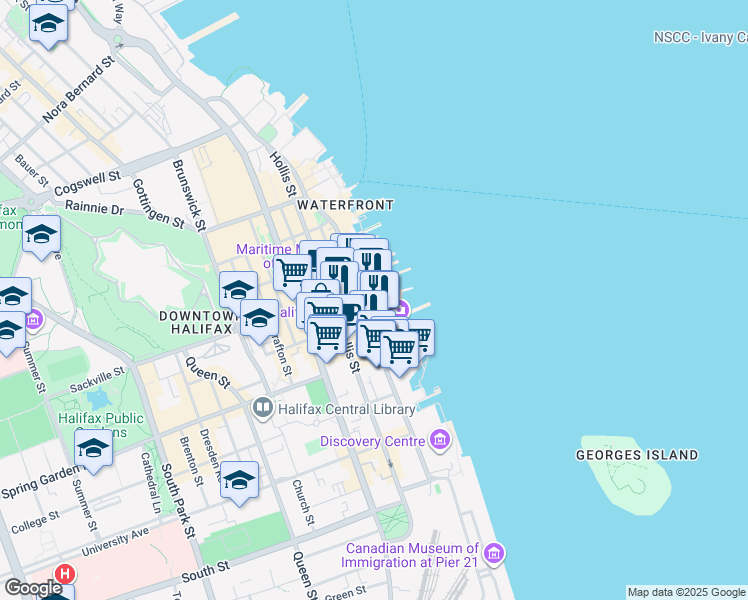
Task: Select the purple museum icon near Summer St
Action: (x=34, y=319)
